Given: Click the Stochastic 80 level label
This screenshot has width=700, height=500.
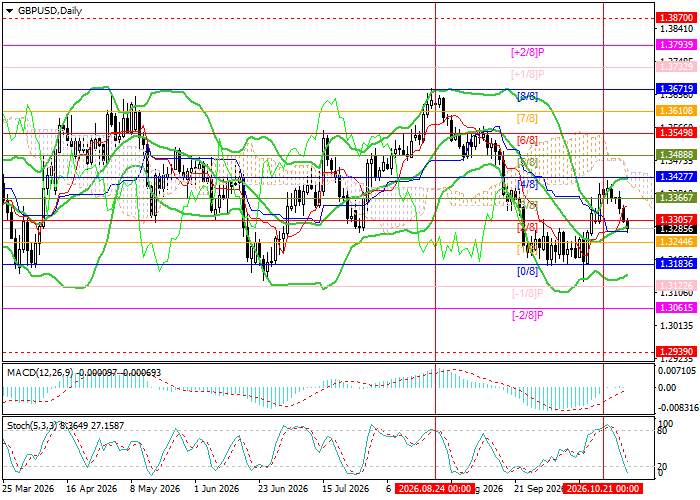Looking at the screenshot, I should pos(662,431).
